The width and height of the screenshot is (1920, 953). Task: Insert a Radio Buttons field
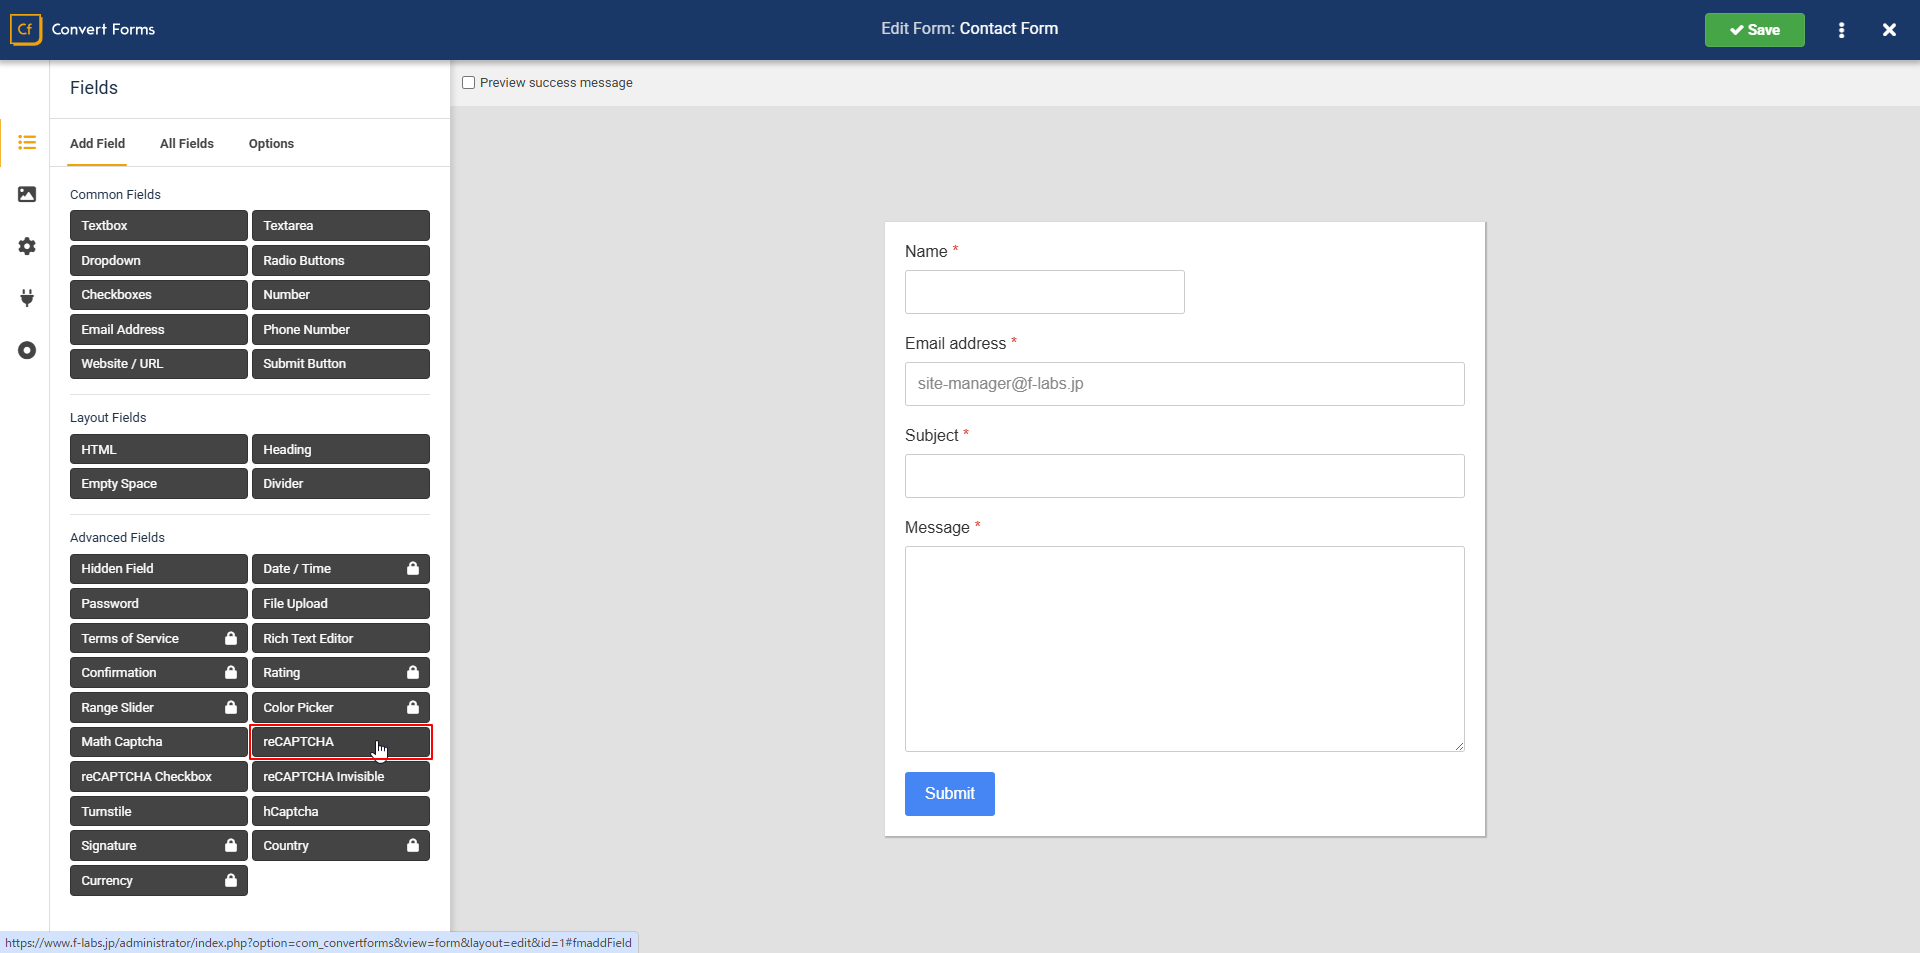pos(340,260)
